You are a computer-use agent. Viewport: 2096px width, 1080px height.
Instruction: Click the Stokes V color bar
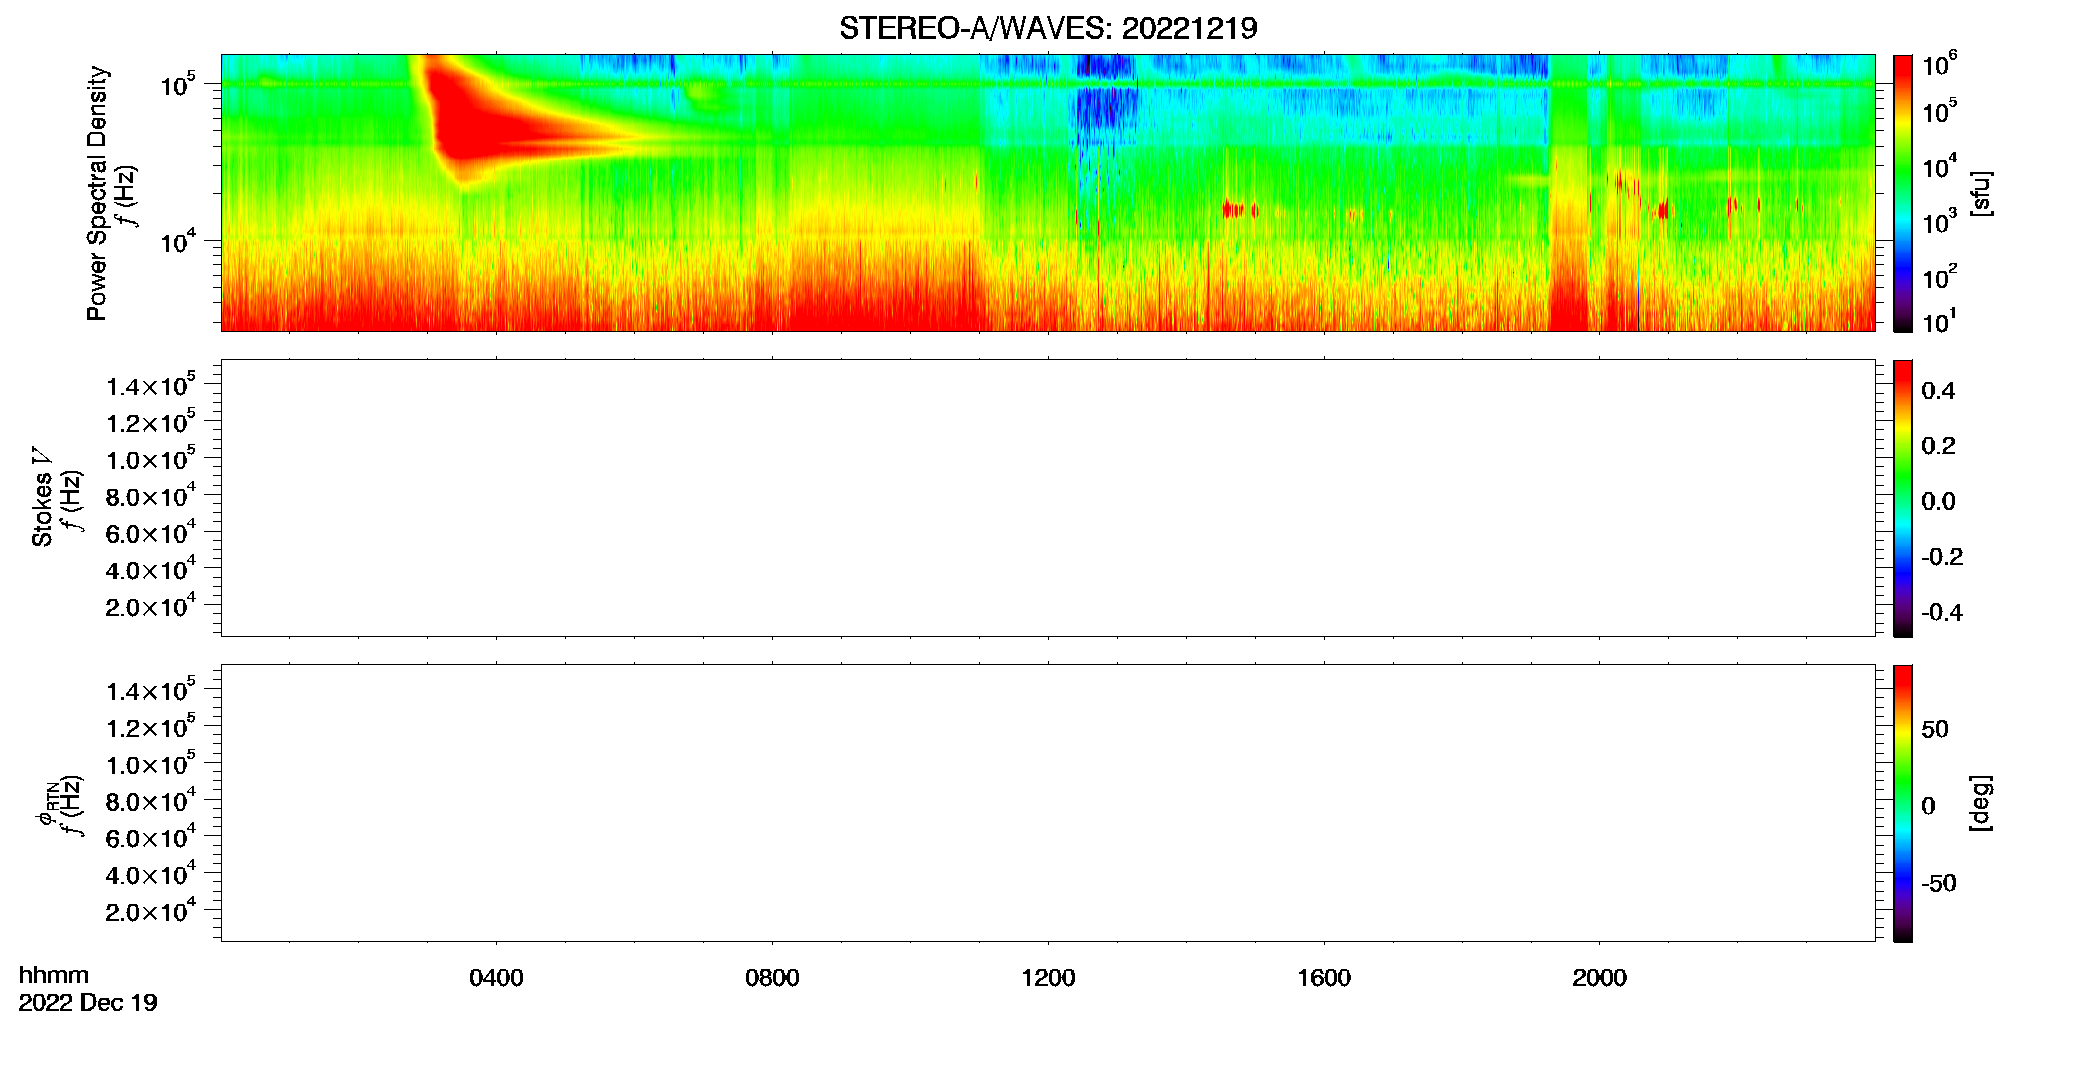[1903, 498]
